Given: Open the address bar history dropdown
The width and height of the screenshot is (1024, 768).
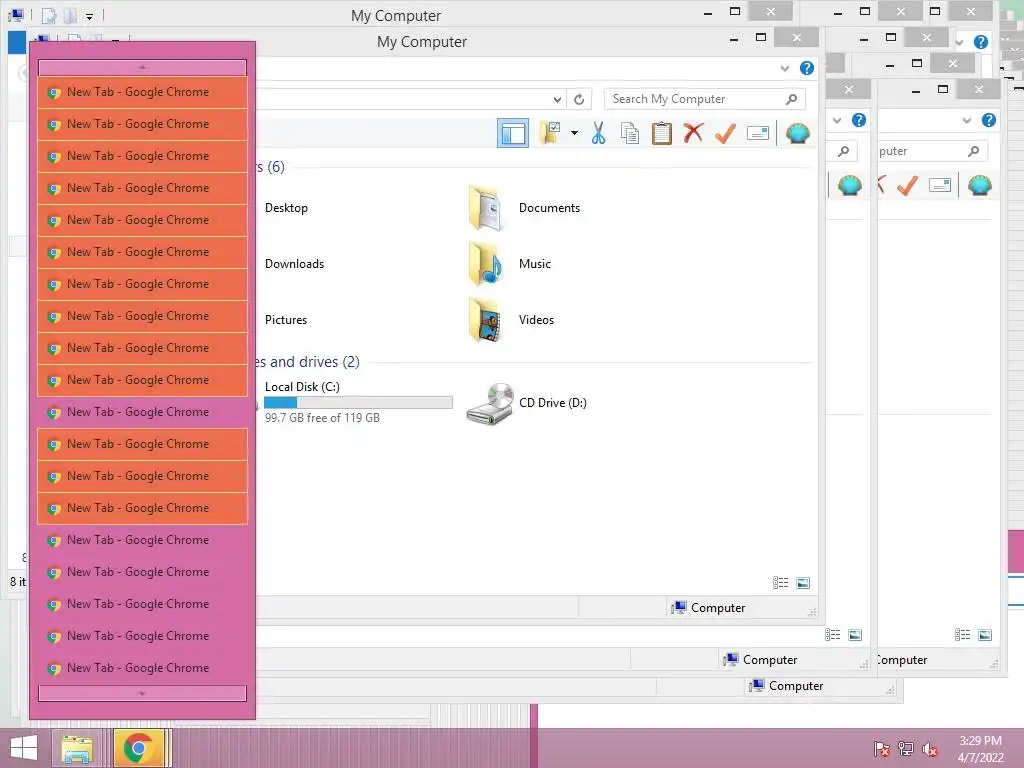Looking at the screenshot, I should click(557, 99).
